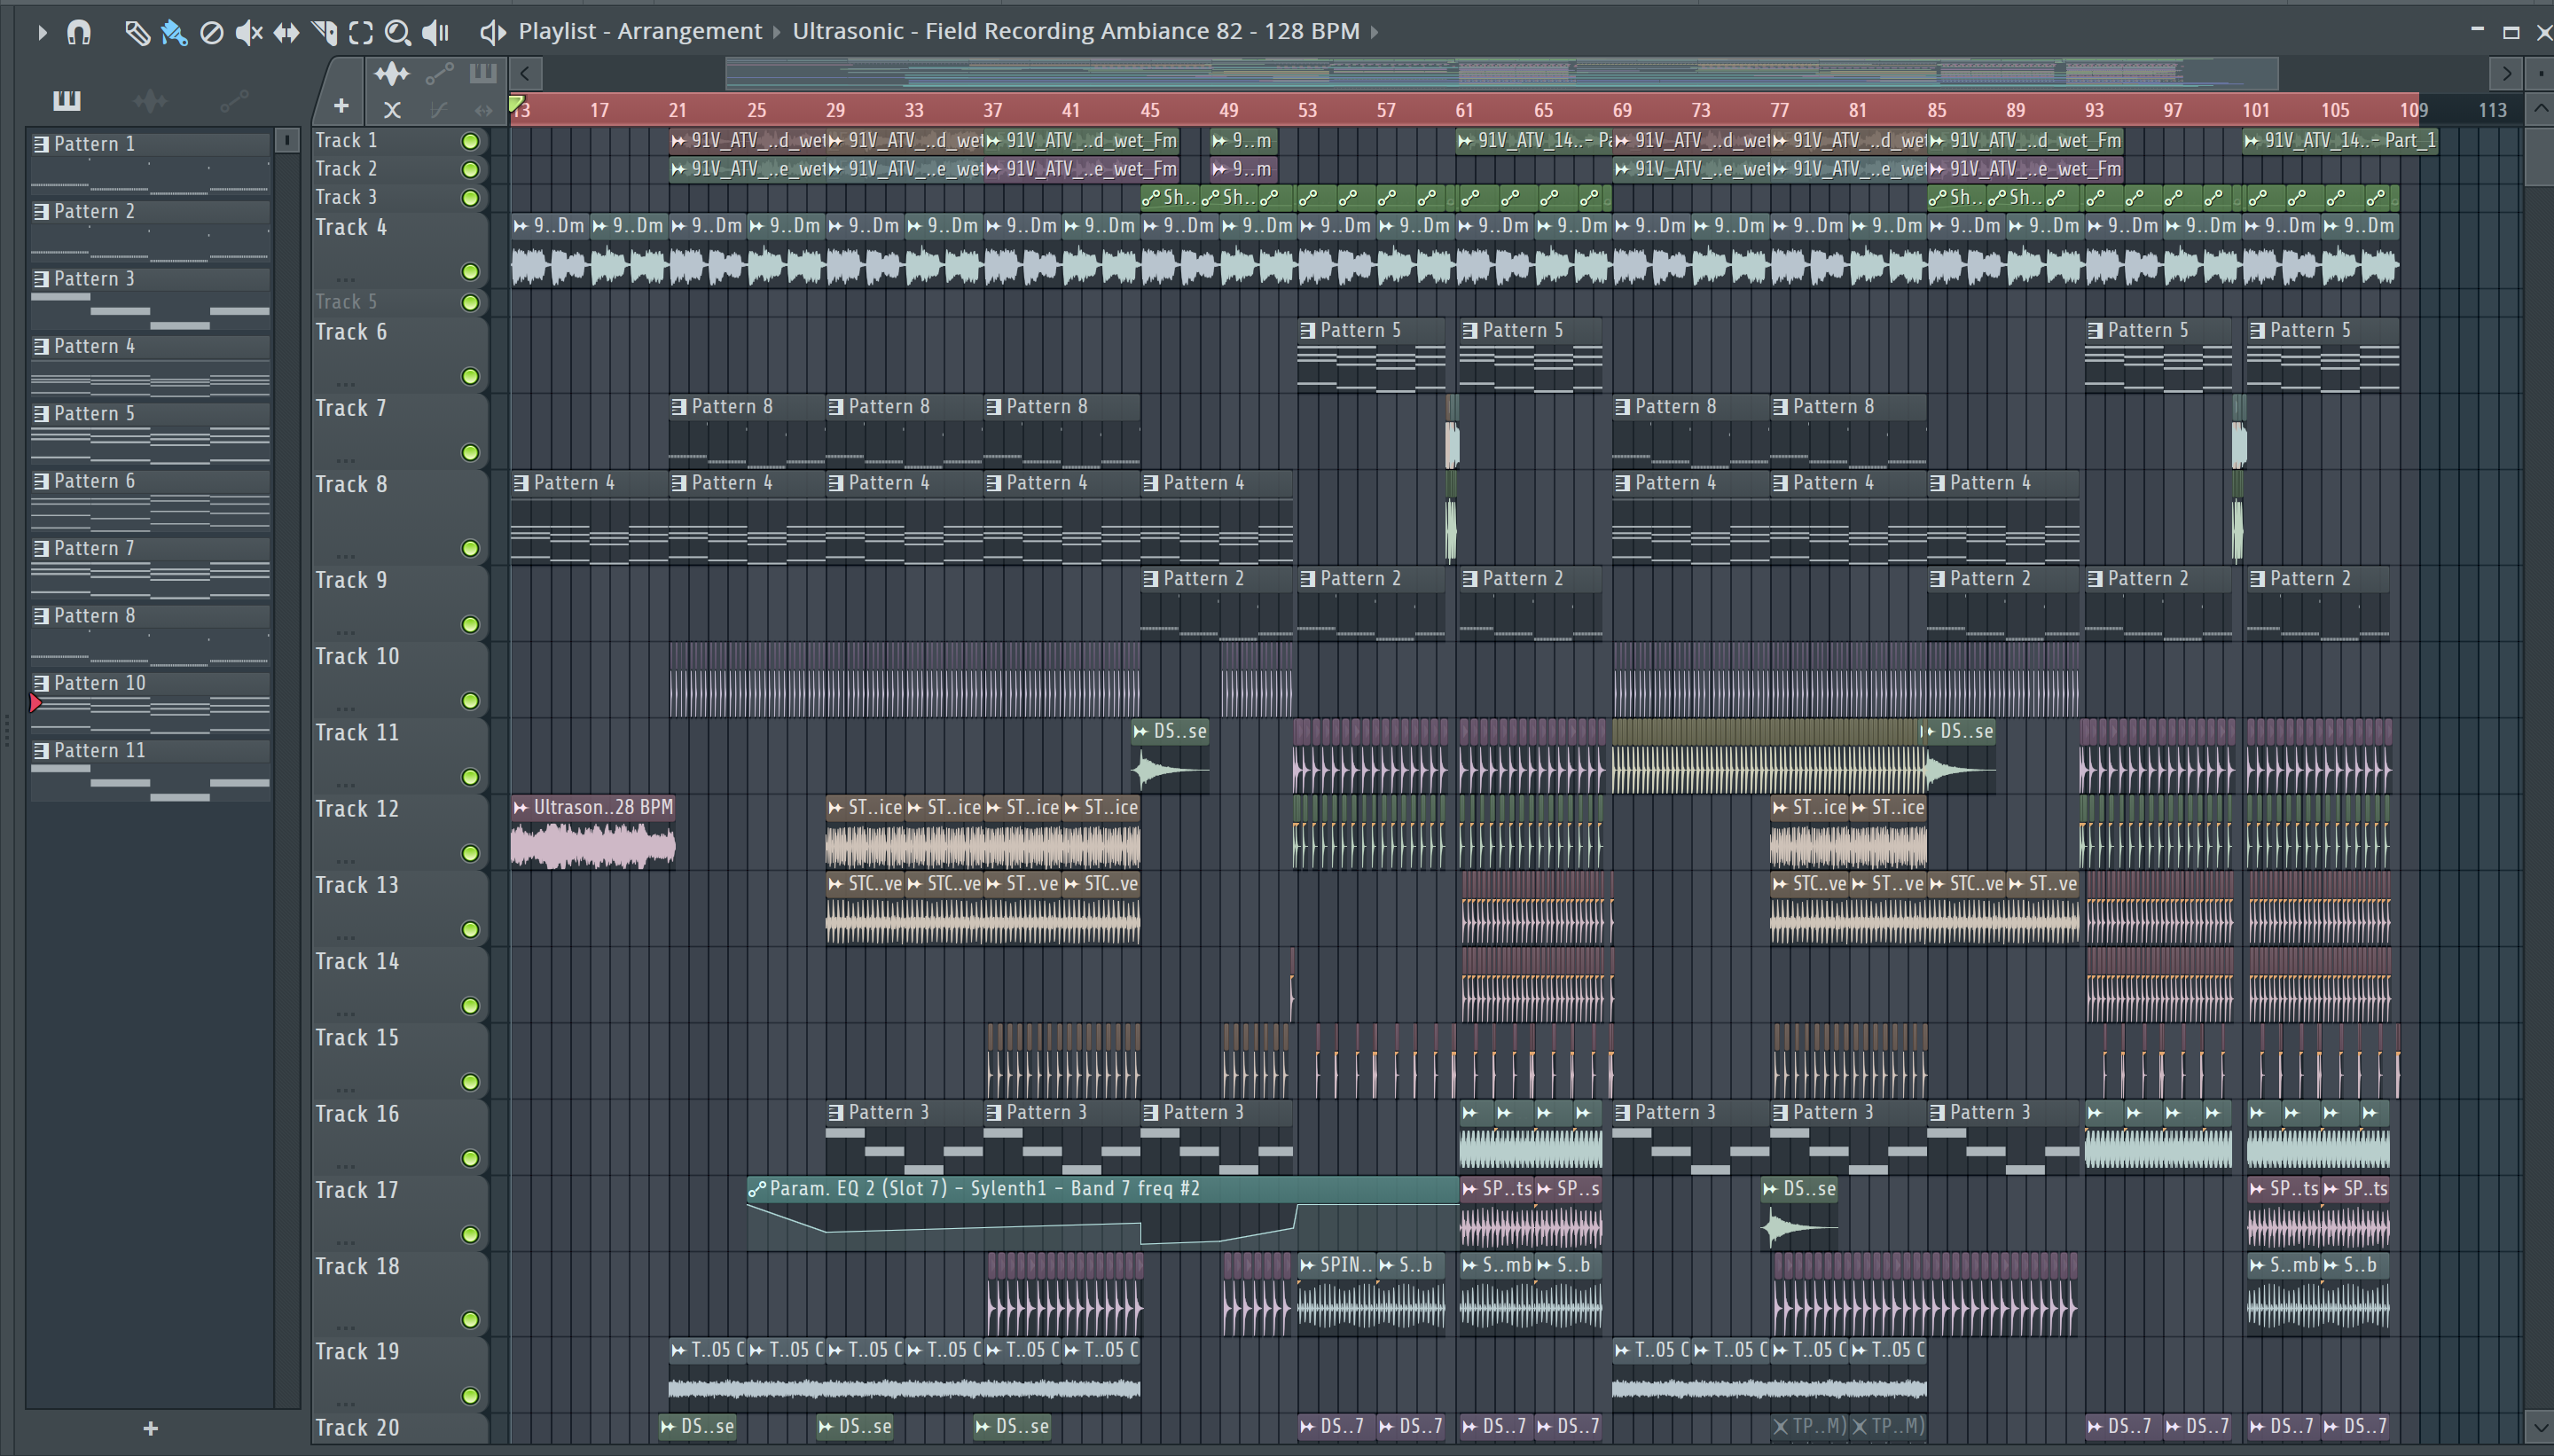Click the automation filter icon above tracks
2554x1456 pixels.
pos(439,73)
